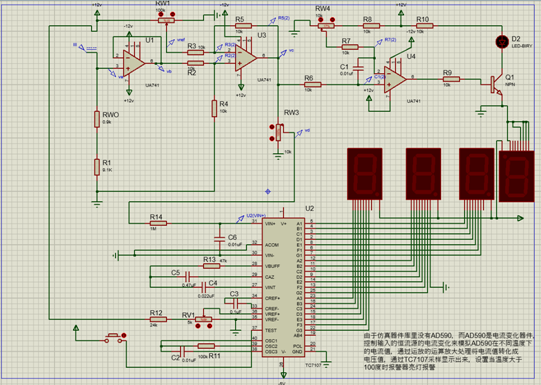Select resistor R1 9.1K

97,167
